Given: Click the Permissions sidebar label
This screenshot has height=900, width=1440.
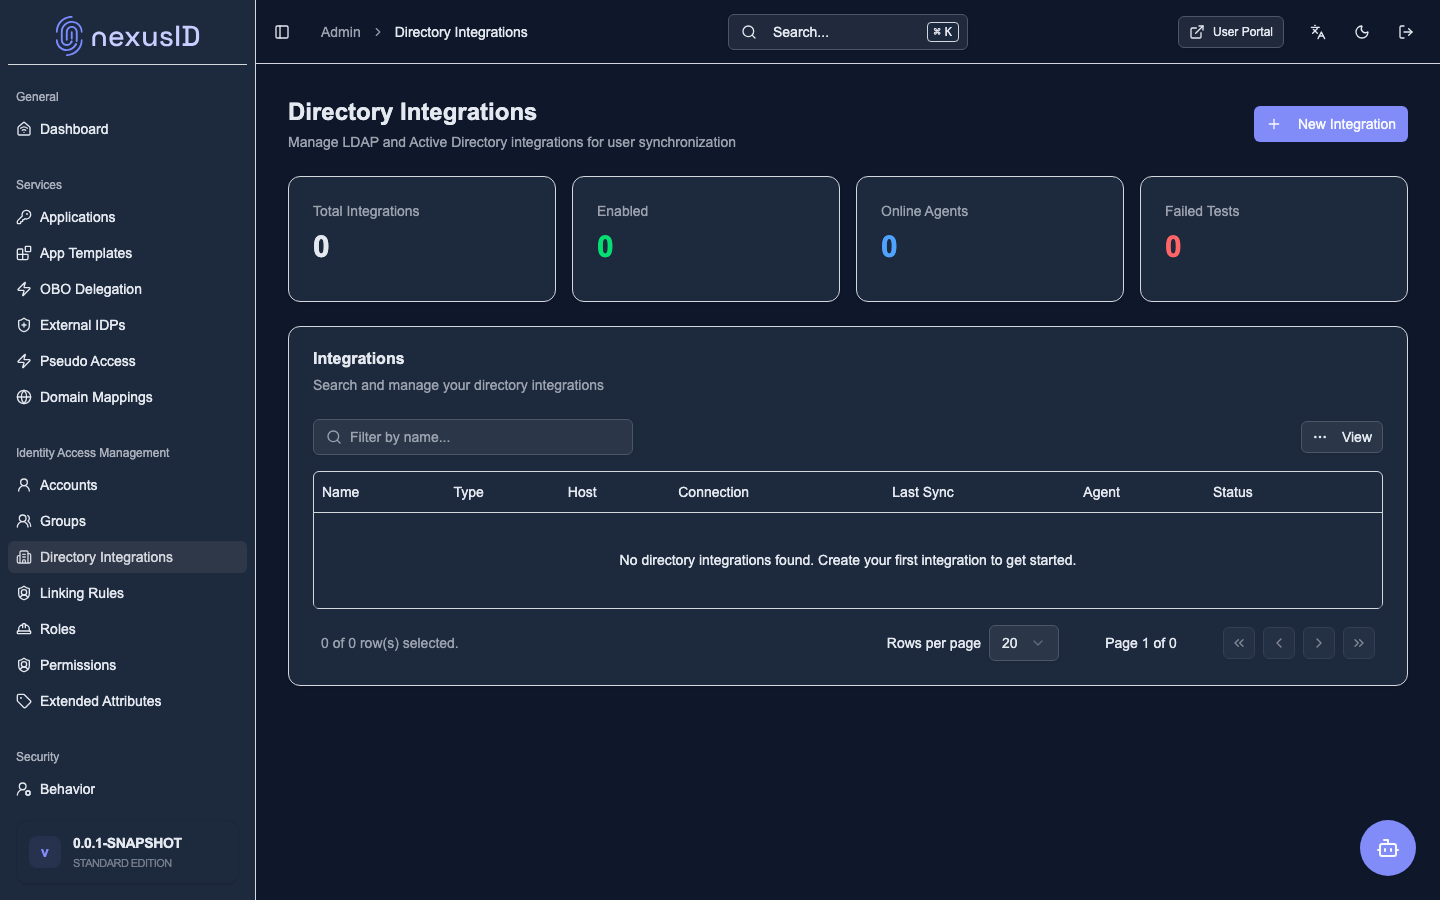Looking at the screenshot, I should tap(78, 665).
